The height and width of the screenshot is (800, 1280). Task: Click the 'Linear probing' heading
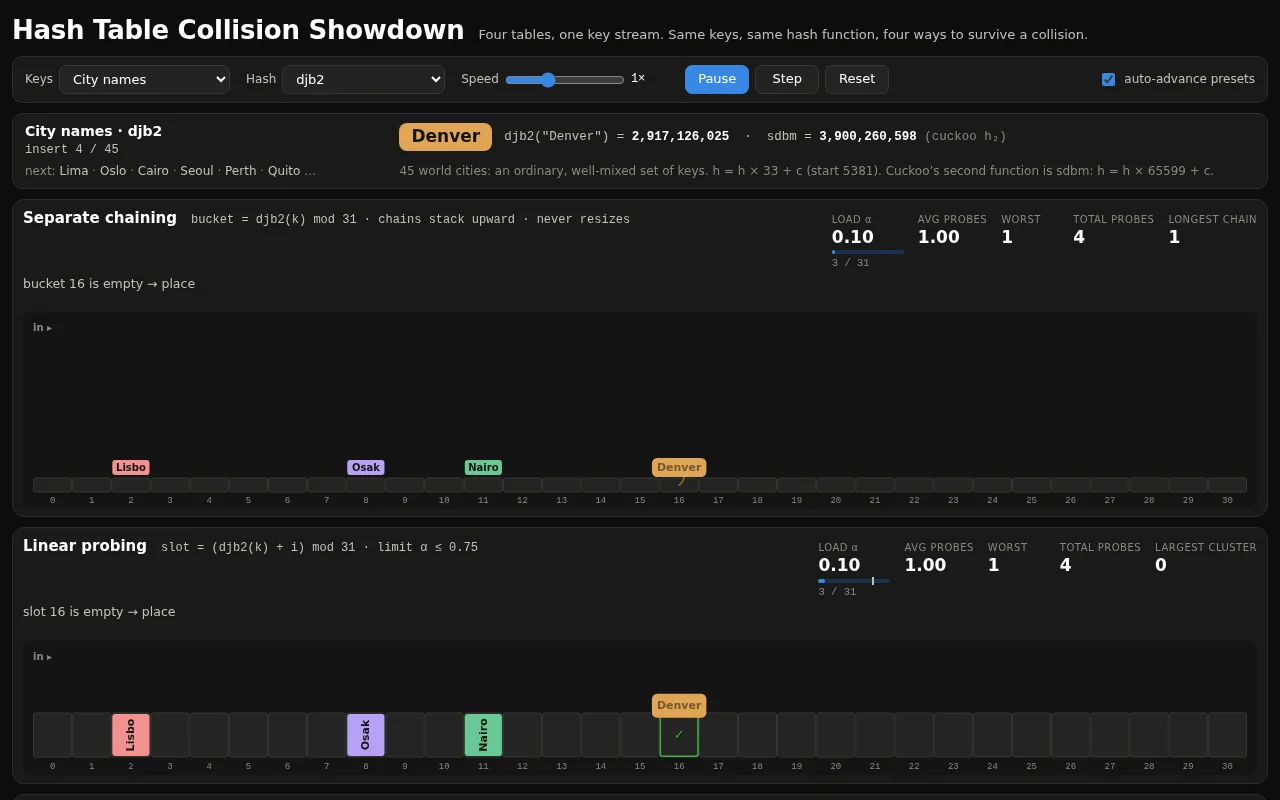(x=85, y=546)
